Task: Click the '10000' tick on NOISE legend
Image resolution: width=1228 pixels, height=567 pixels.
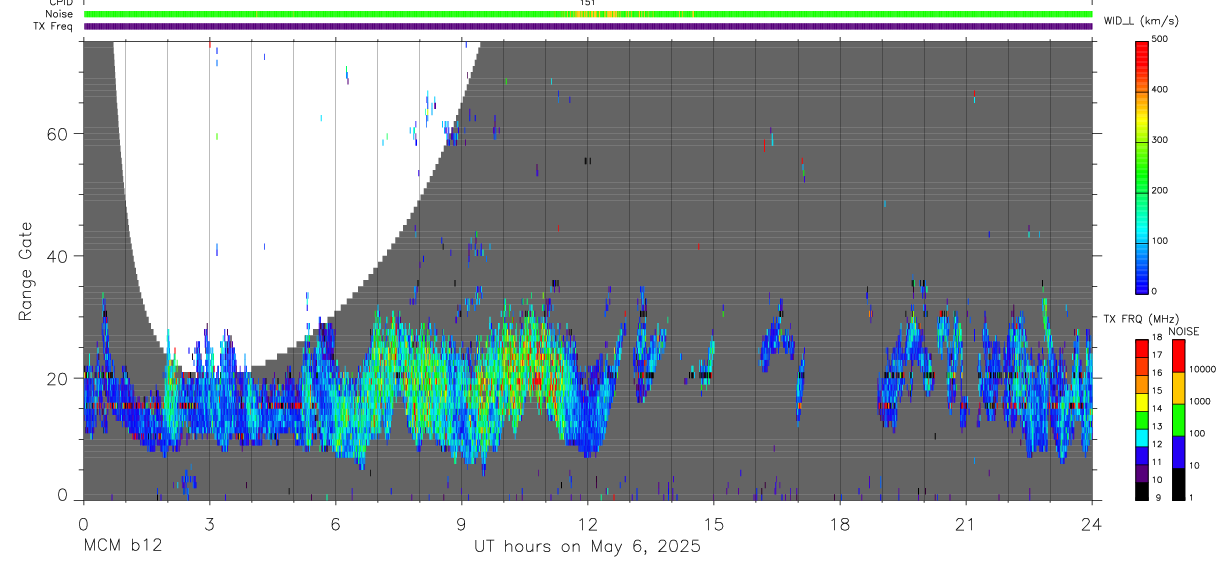Action: click(1204, 369)
